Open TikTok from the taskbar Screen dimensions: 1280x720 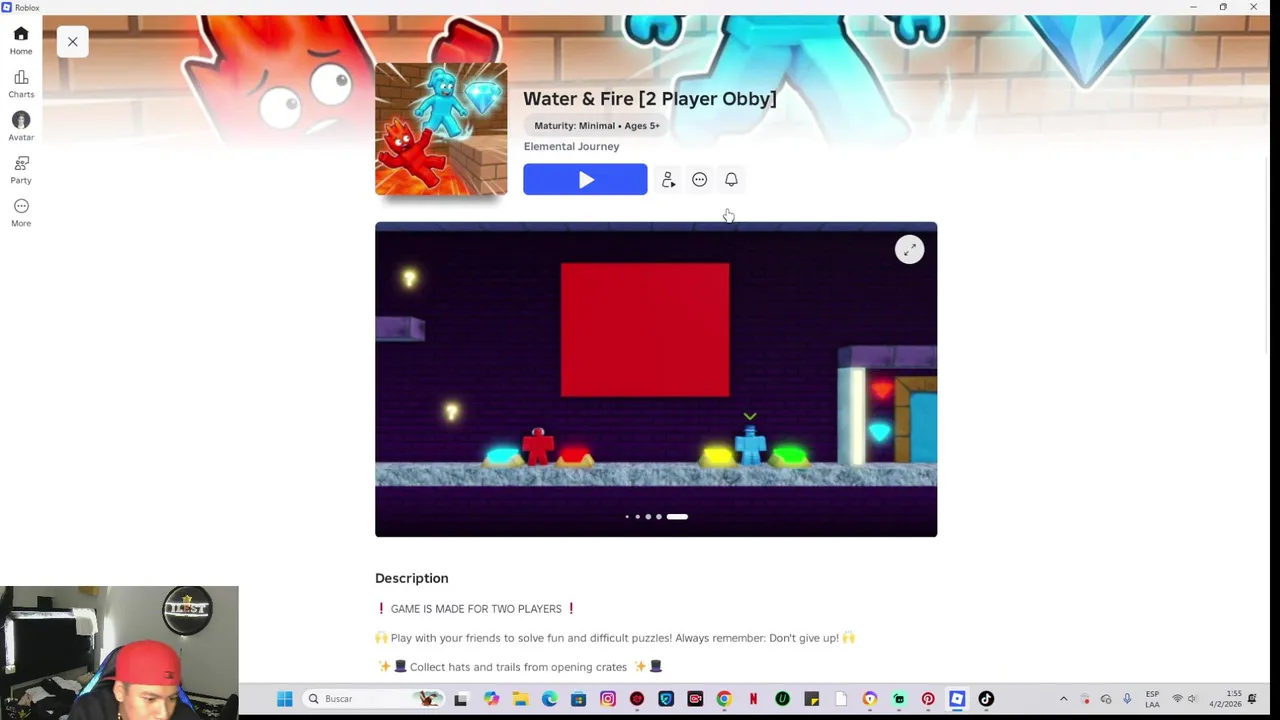(x=986, y=699)
